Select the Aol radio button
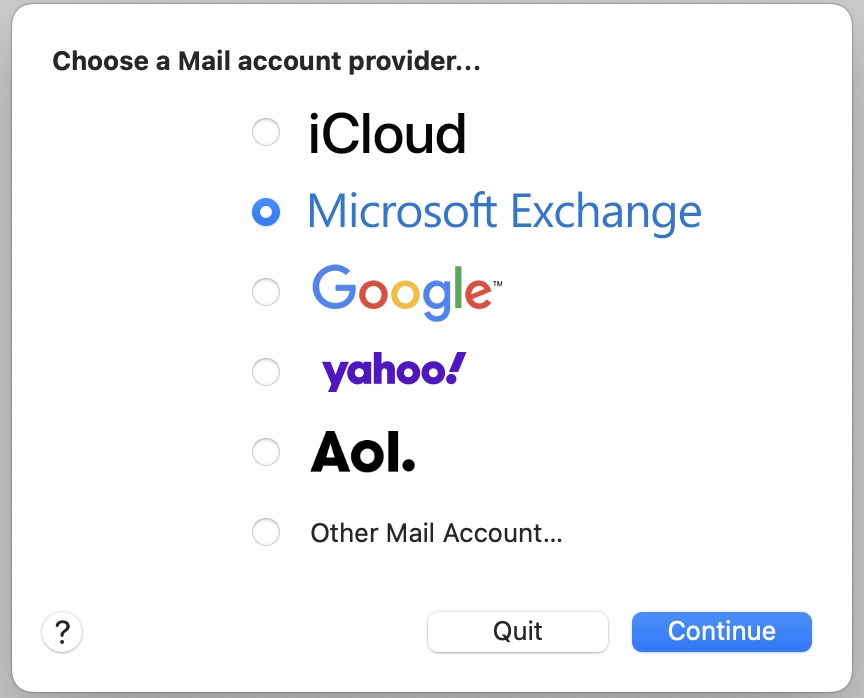 (266, 452)
